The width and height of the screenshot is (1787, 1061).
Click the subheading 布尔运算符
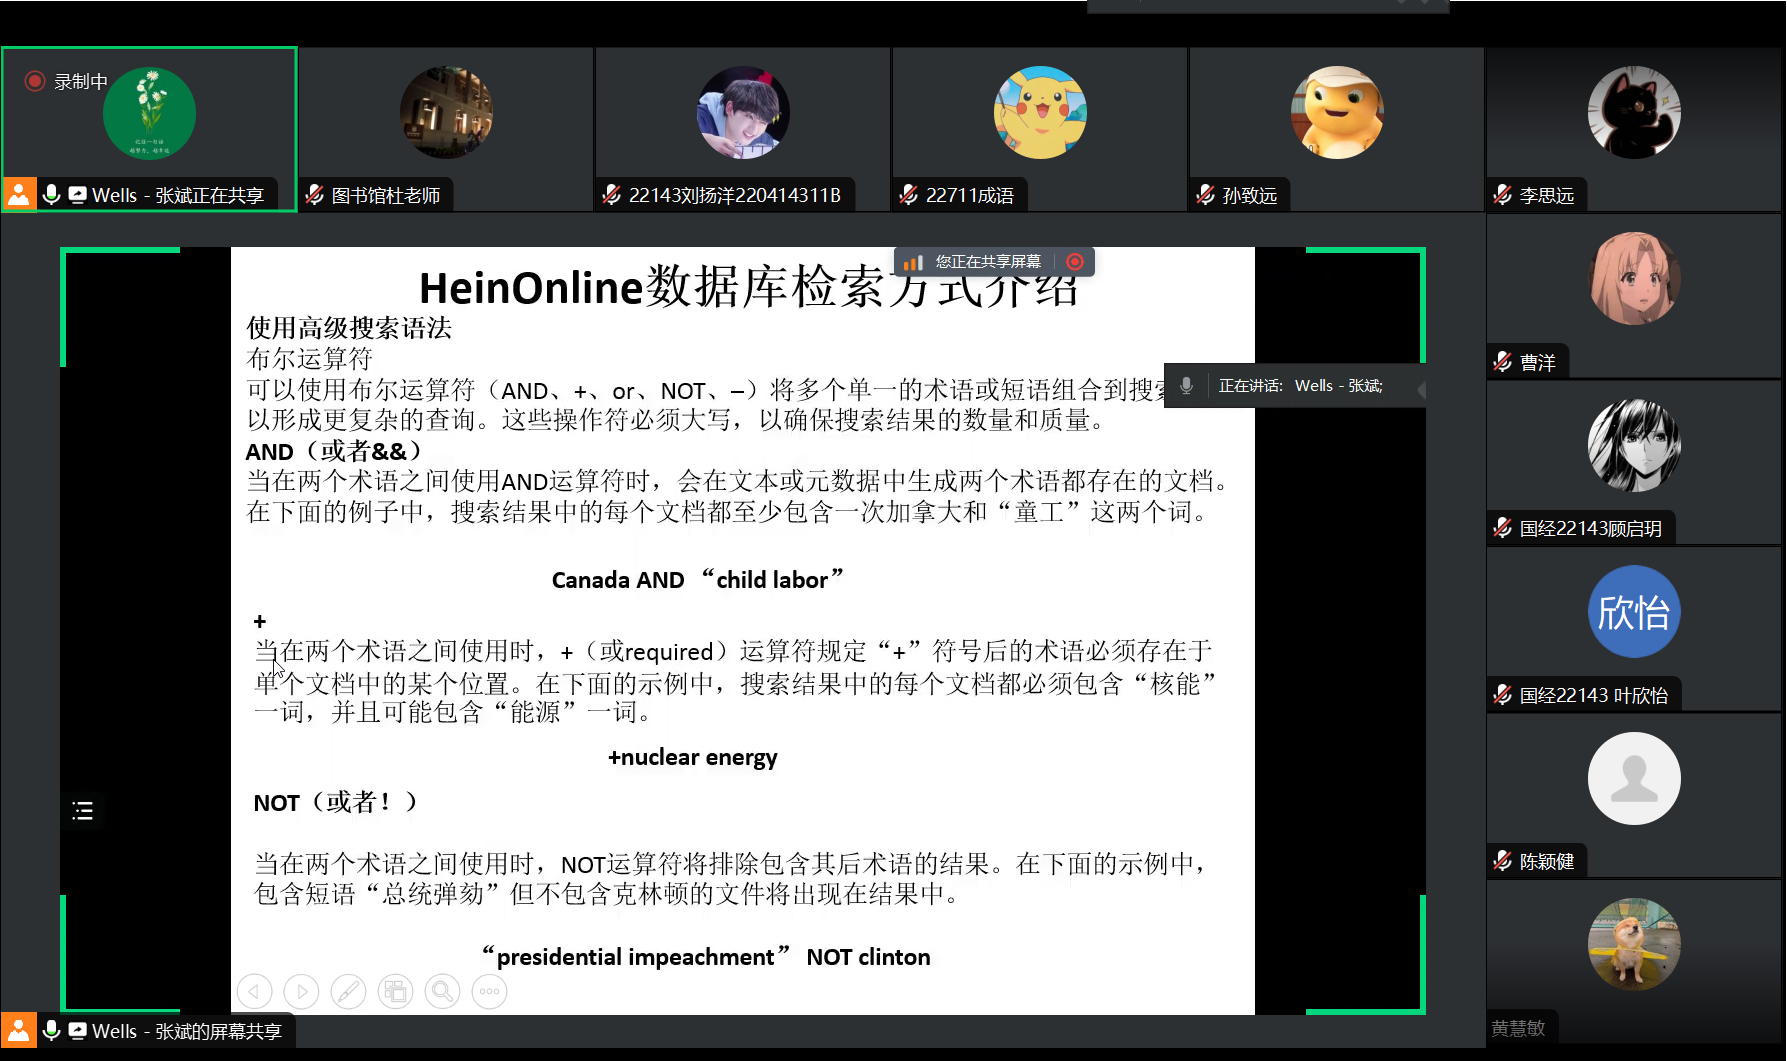point(309,359)
